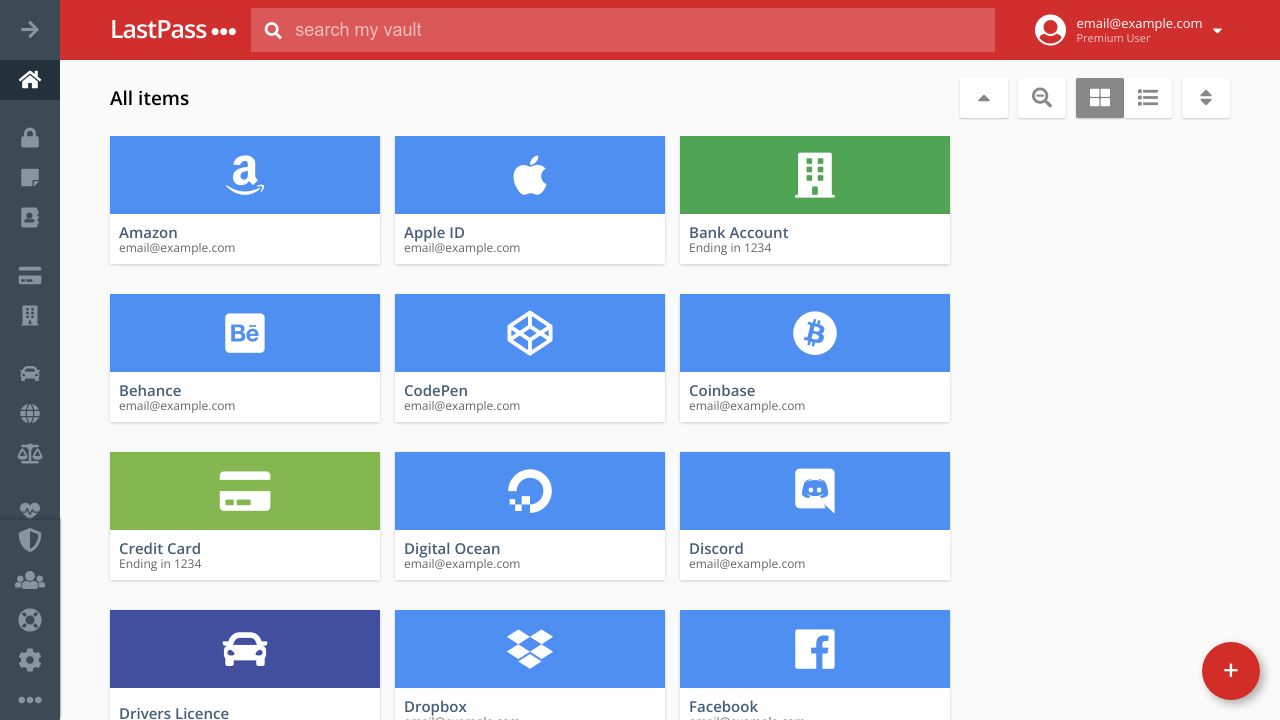Open the globe sidebar icon
The image size is (1280, 720).
[x=30, y=413]
